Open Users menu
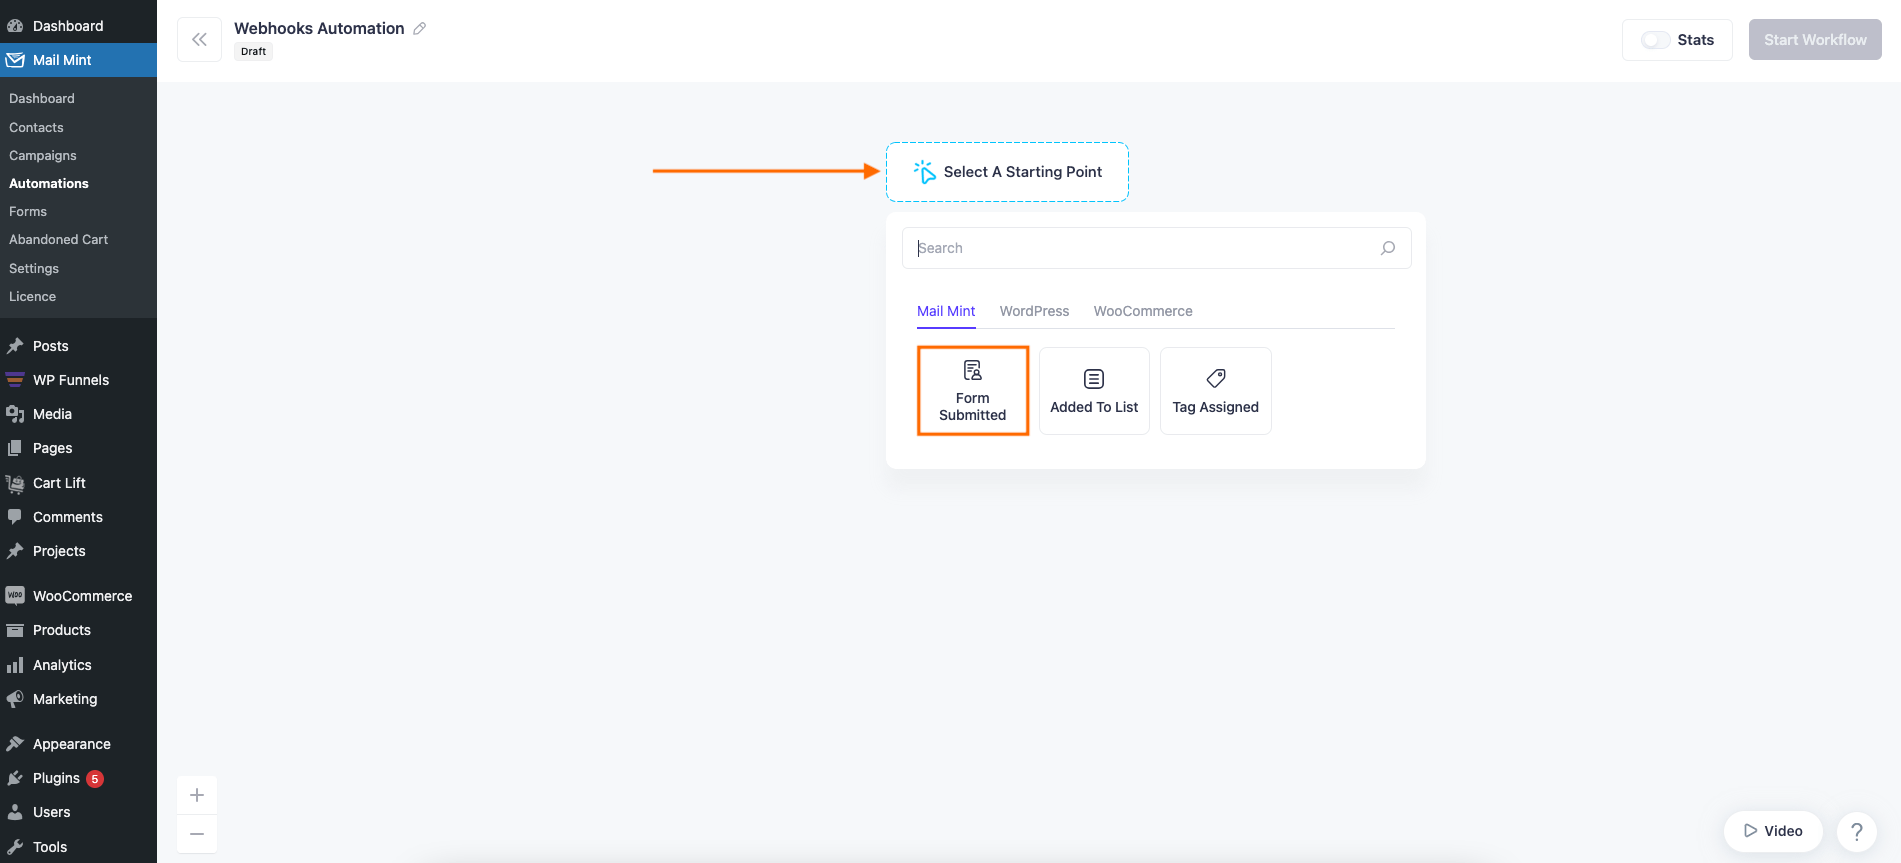This screenshot has height=863, width=1901. tap(78, 812)
